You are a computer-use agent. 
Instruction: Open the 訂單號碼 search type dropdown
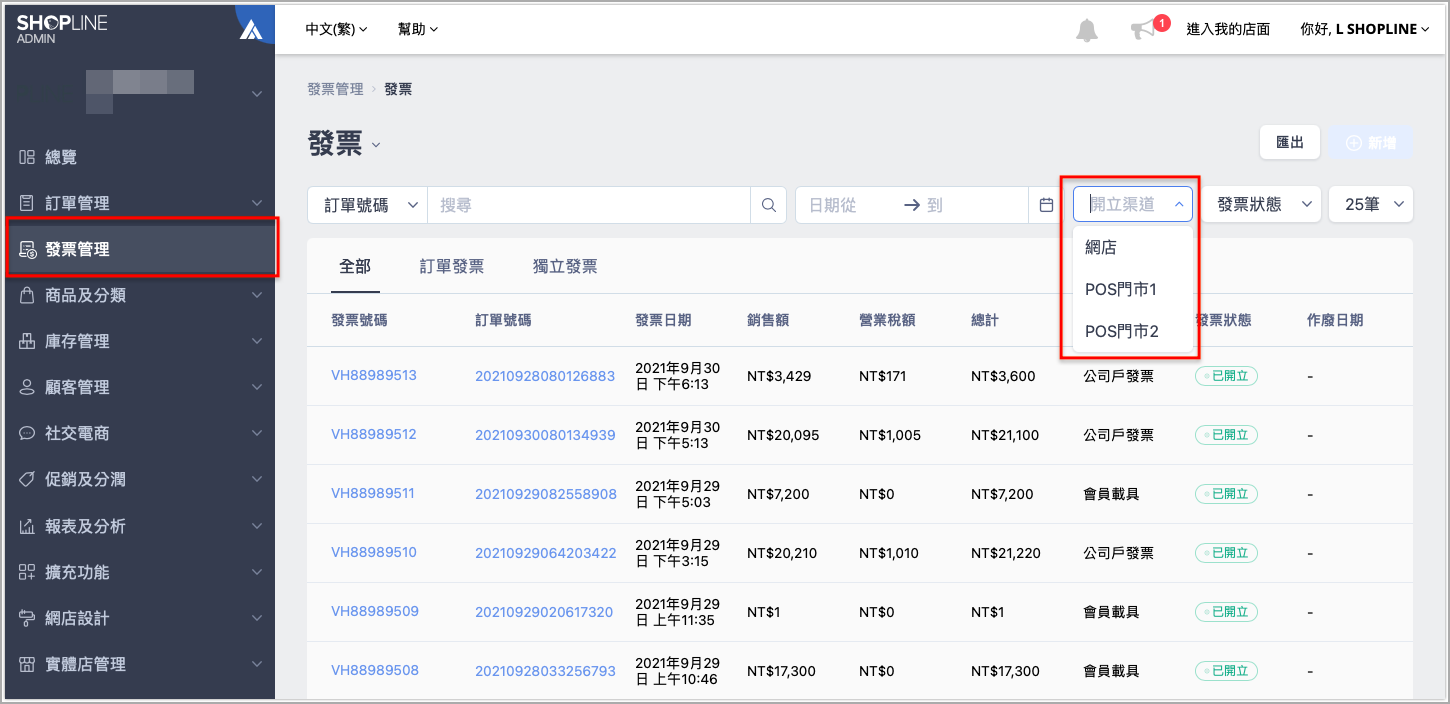pos(367,205)
